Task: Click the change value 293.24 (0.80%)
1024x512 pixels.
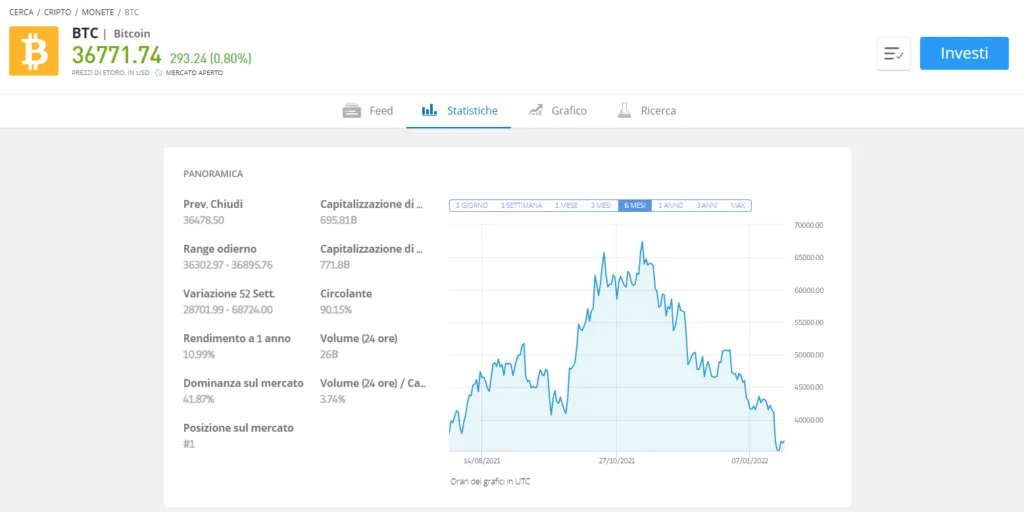Action: point(210,58)
